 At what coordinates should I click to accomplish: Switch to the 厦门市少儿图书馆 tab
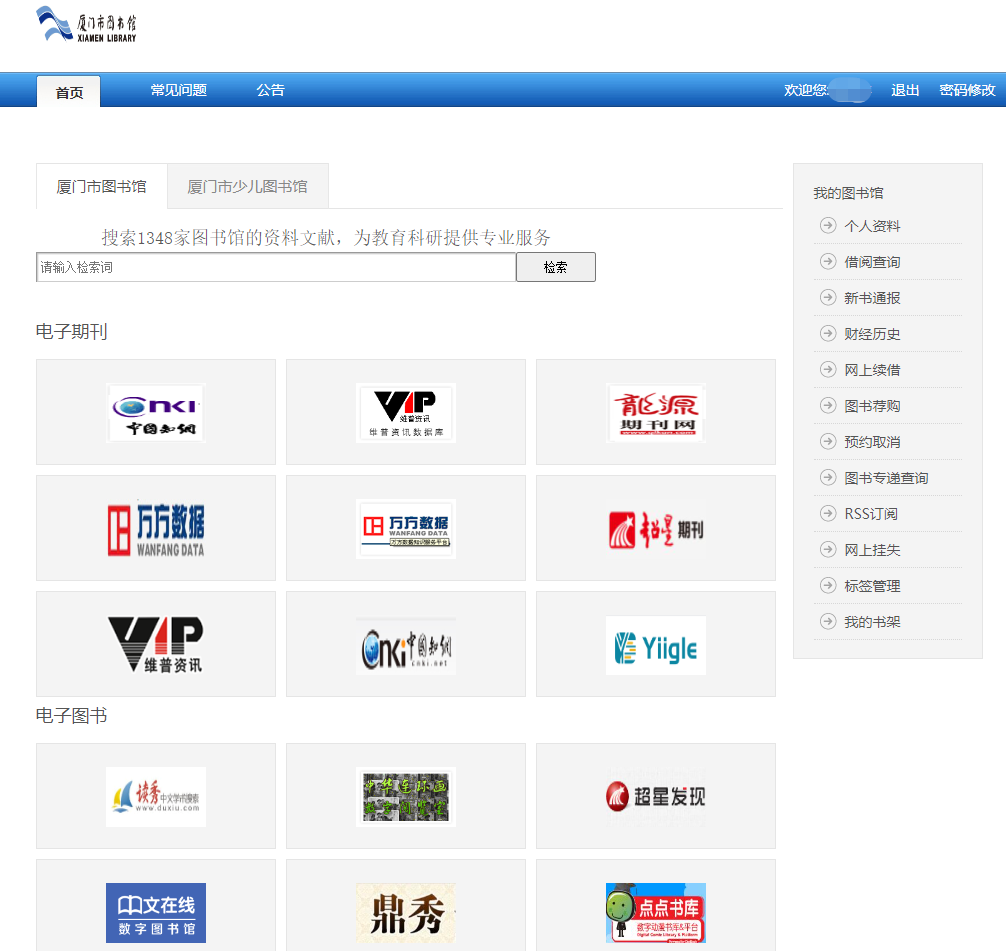coord(247,186)
